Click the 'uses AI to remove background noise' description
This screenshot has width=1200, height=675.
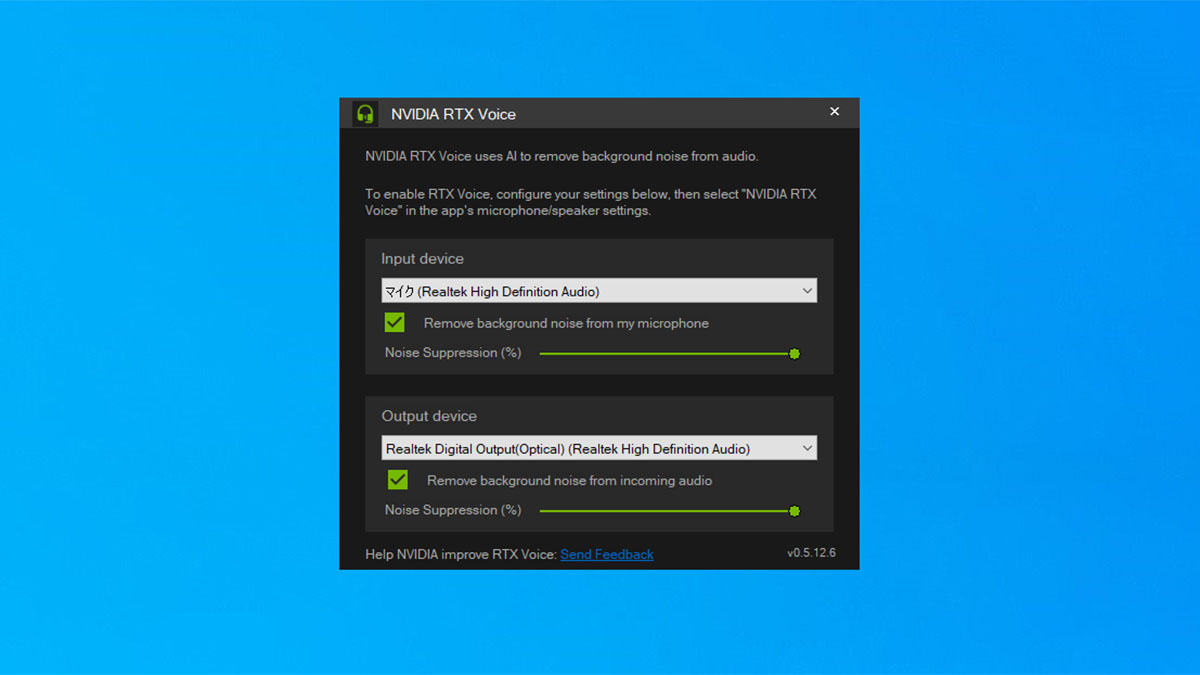(x=562, y=156)
